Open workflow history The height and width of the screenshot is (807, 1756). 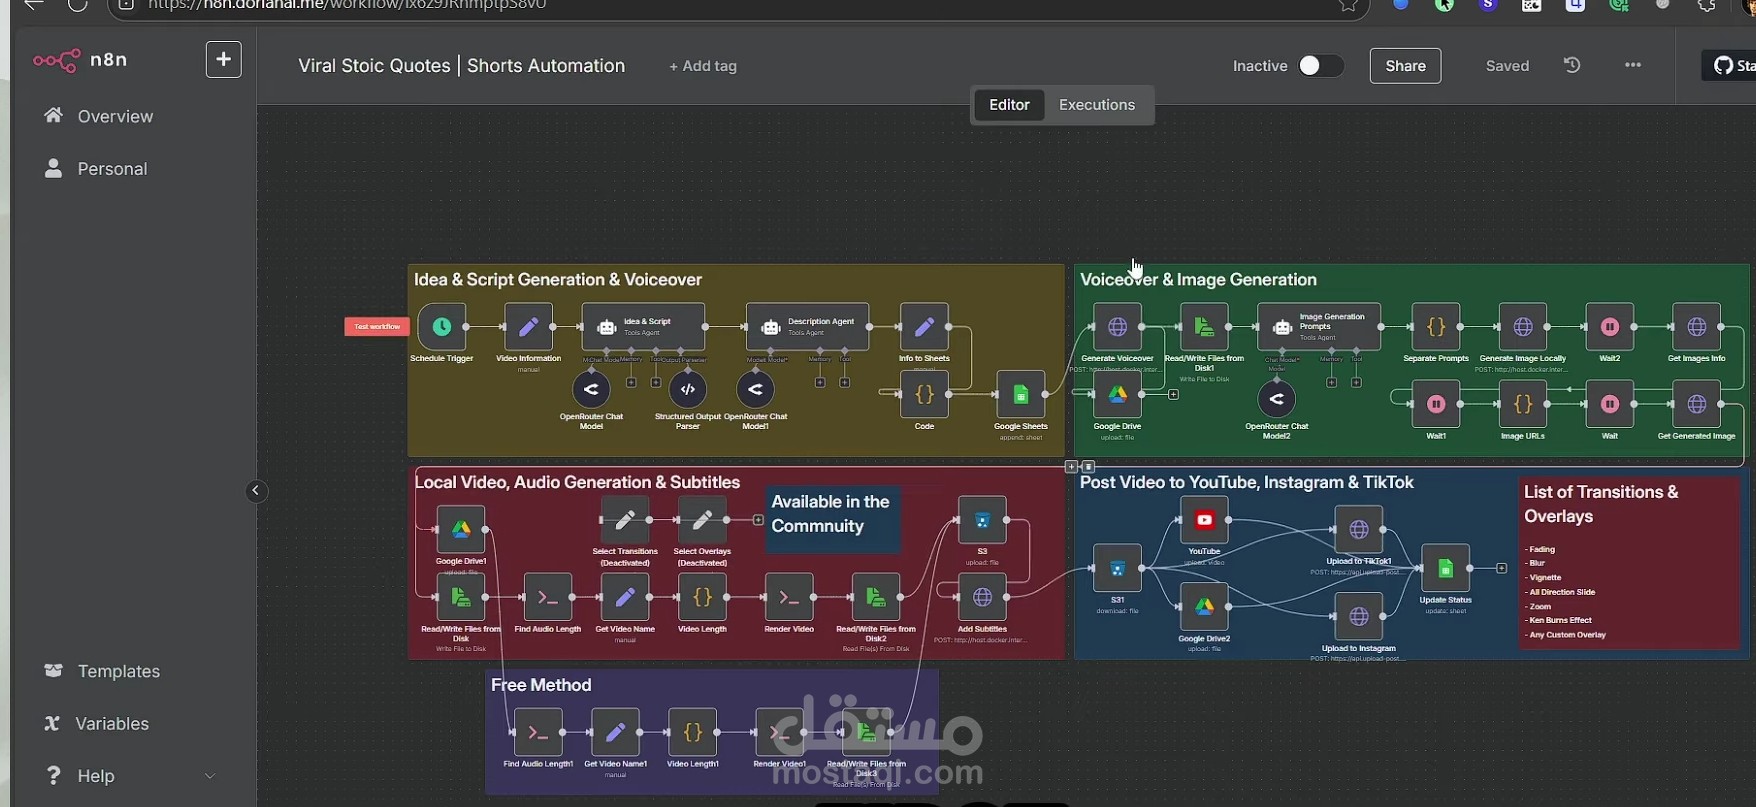pos(1572,65)
